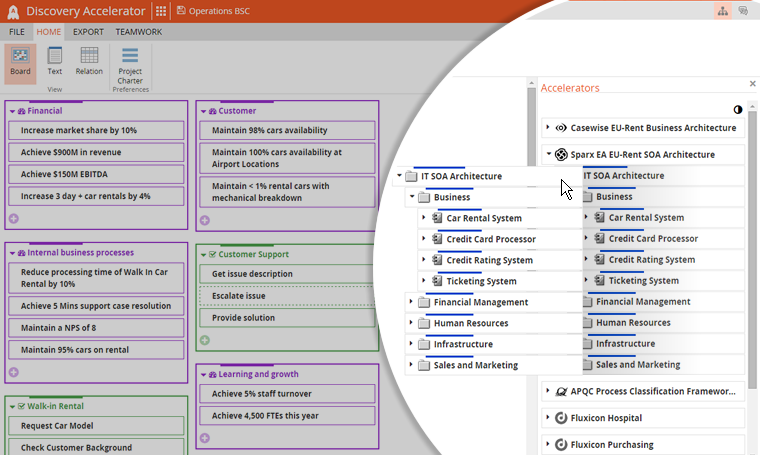Click the Sparx EA EU-Rent icon

point(561,155)
